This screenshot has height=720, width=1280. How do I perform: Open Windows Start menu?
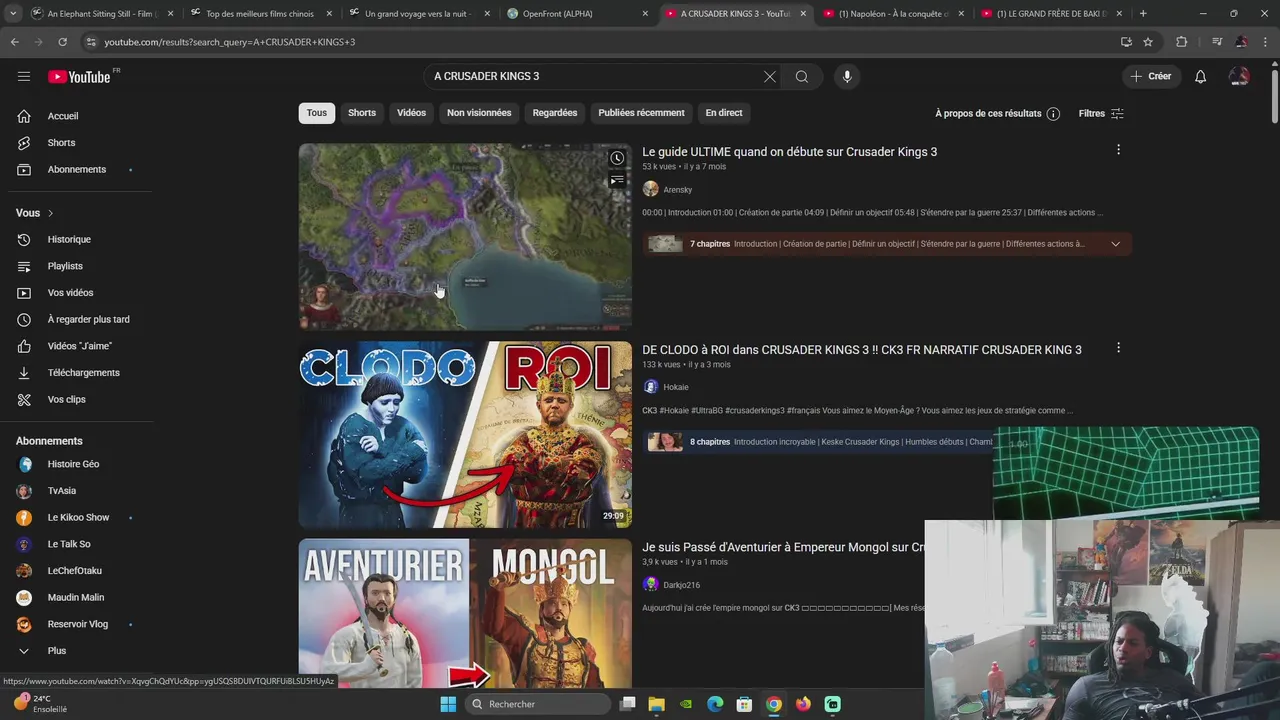pyautogui.click(x=448, y=704)
